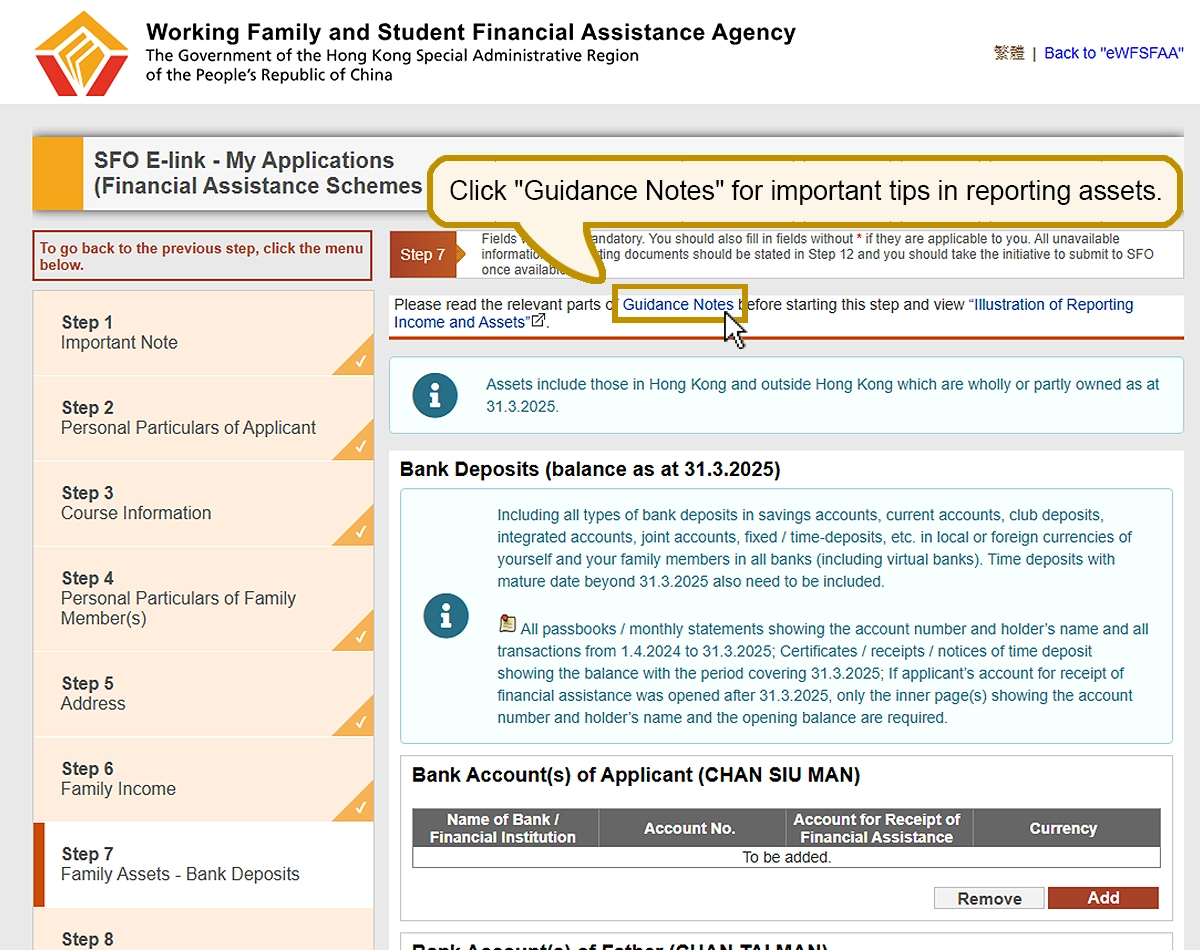Click the info icon beside assets notice
The width and height of the screenshot is (1200, 950).
pyautogui.click(x=435, y=396)
